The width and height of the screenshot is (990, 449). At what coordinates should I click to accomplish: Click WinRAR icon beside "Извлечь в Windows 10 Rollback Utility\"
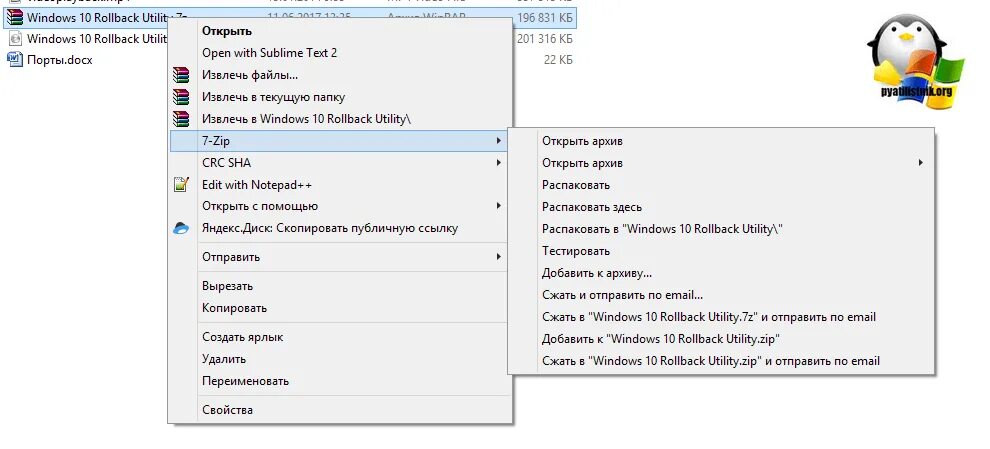tap(181, 119)
